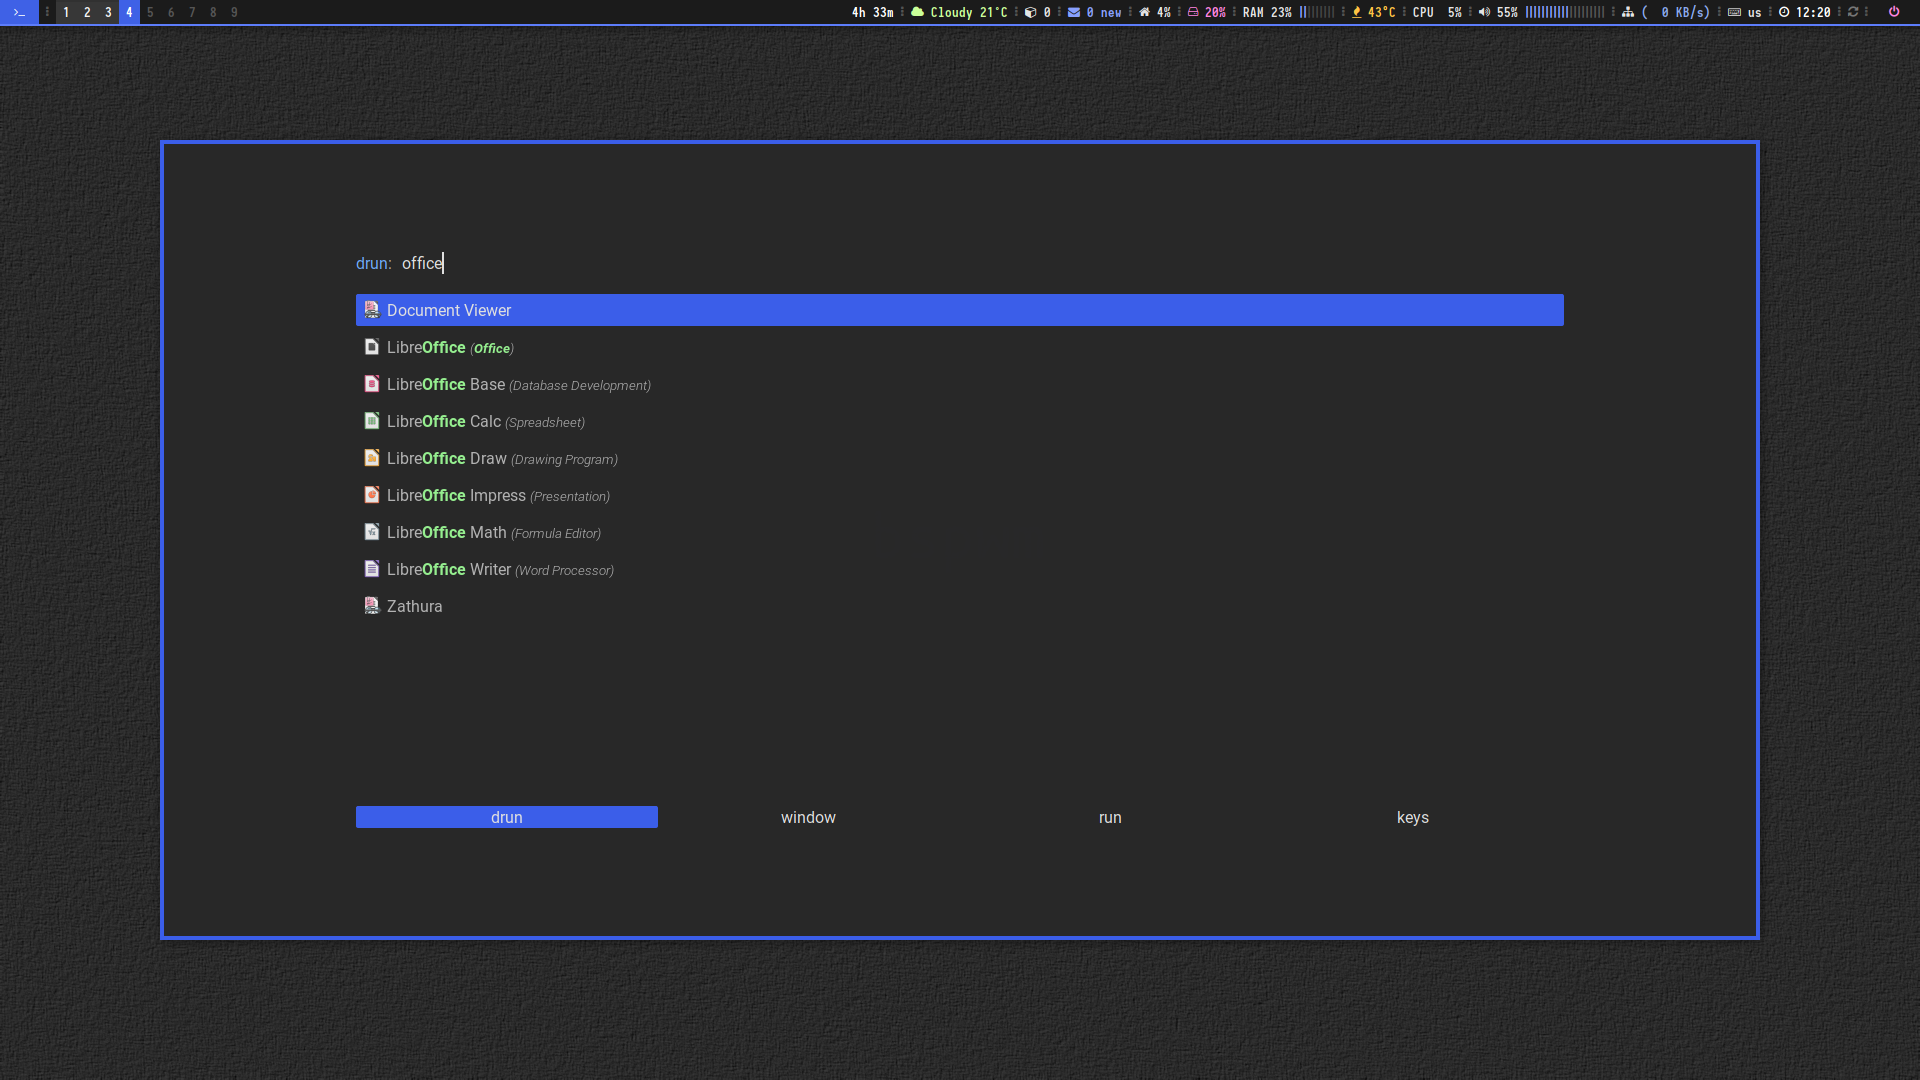Viewport: 1920px width, 1080px height.
Task: Switch to the drun mode tab
Action: (x=507, y=817)
